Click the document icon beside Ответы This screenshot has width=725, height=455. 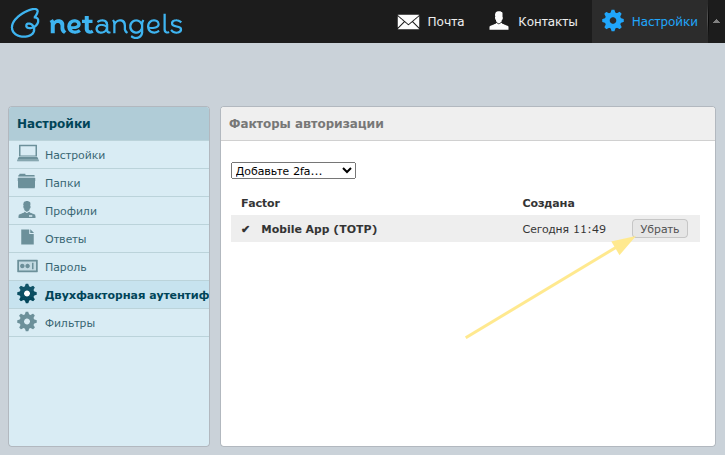28,239
